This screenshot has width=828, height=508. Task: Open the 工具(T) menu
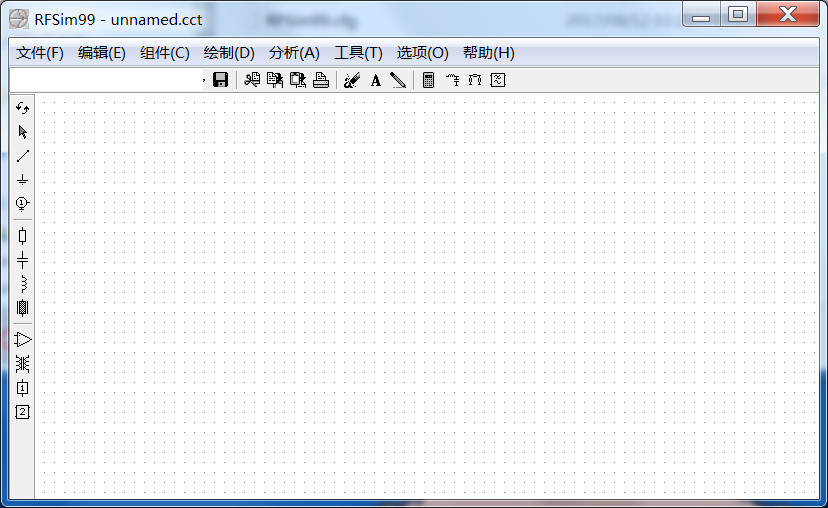[358, 53]
